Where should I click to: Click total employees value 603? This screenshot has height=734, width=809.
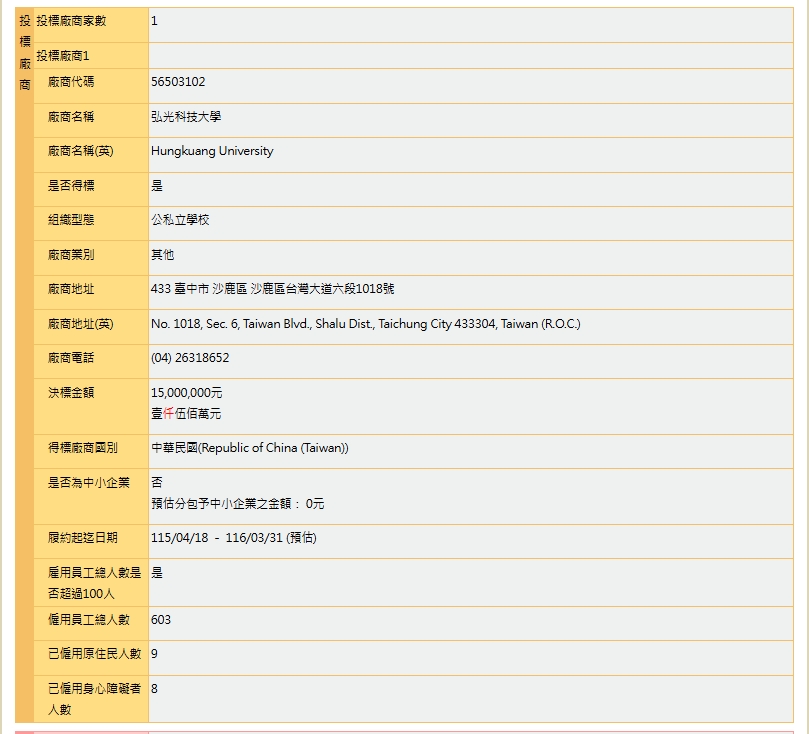160,620
